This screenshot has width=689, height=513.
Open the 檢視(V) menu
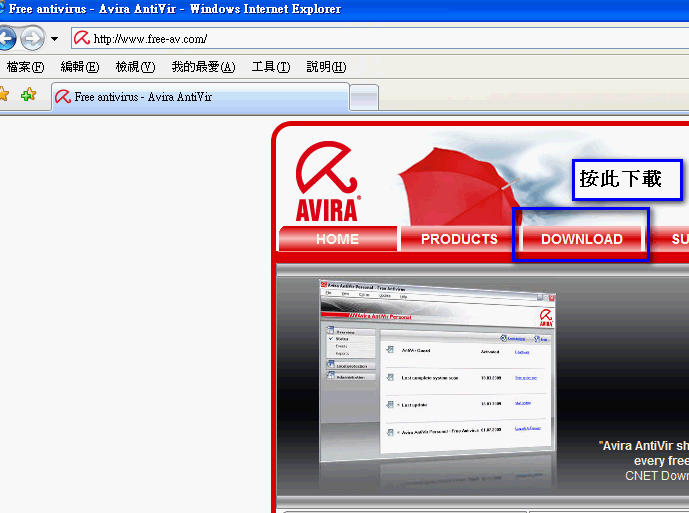(135, 67)
